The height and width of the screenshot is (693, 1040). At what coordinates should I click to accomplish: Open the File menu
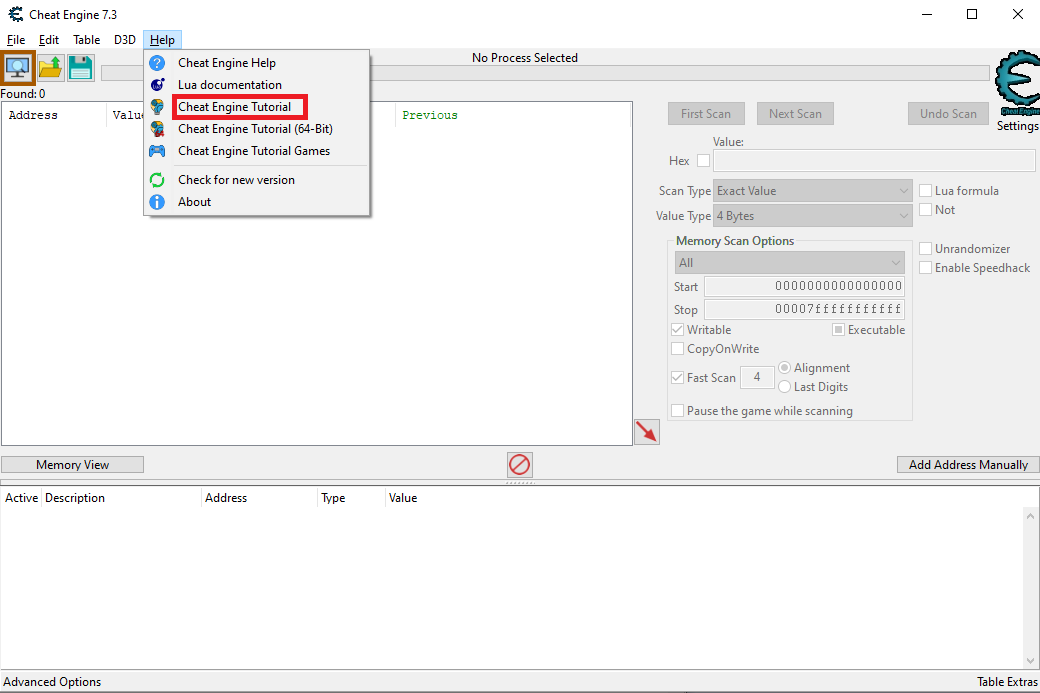click(16, 40)
